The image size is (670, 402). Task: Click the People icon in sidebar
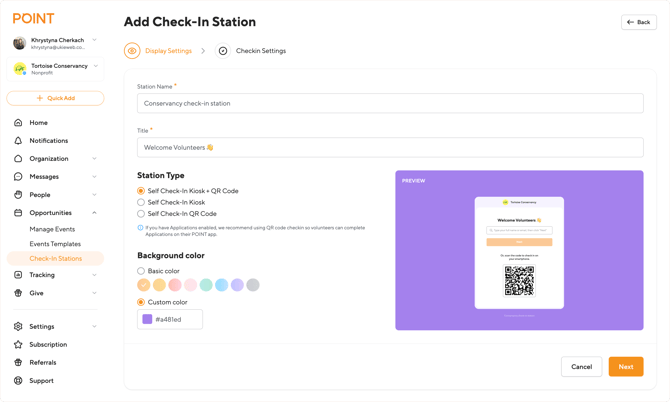click(x=18, y=195)
